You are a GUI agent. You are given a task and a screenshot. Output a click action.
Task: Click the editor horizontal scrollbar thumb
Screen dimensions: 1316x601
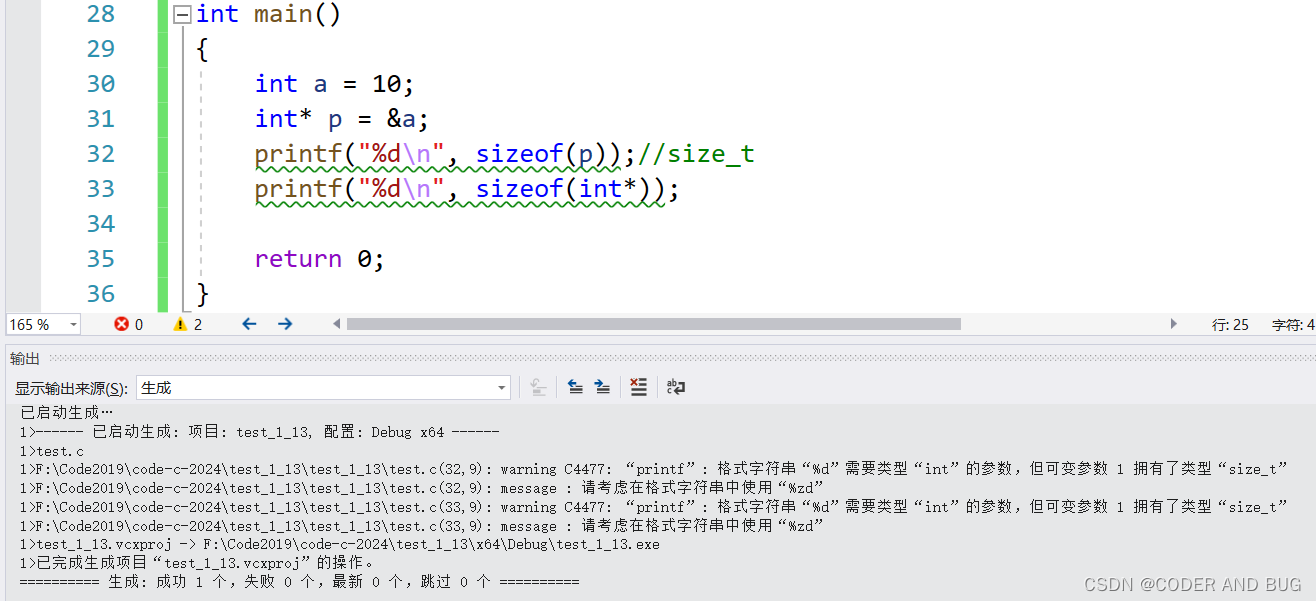tap(653, 324)
